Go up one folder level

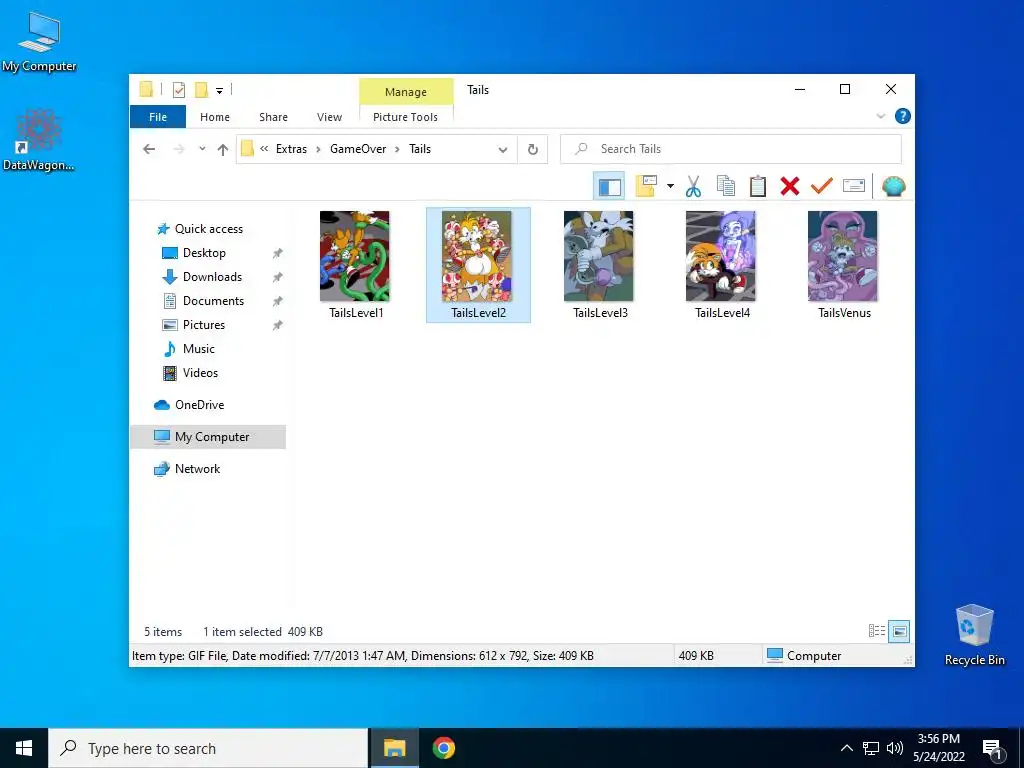223,150
